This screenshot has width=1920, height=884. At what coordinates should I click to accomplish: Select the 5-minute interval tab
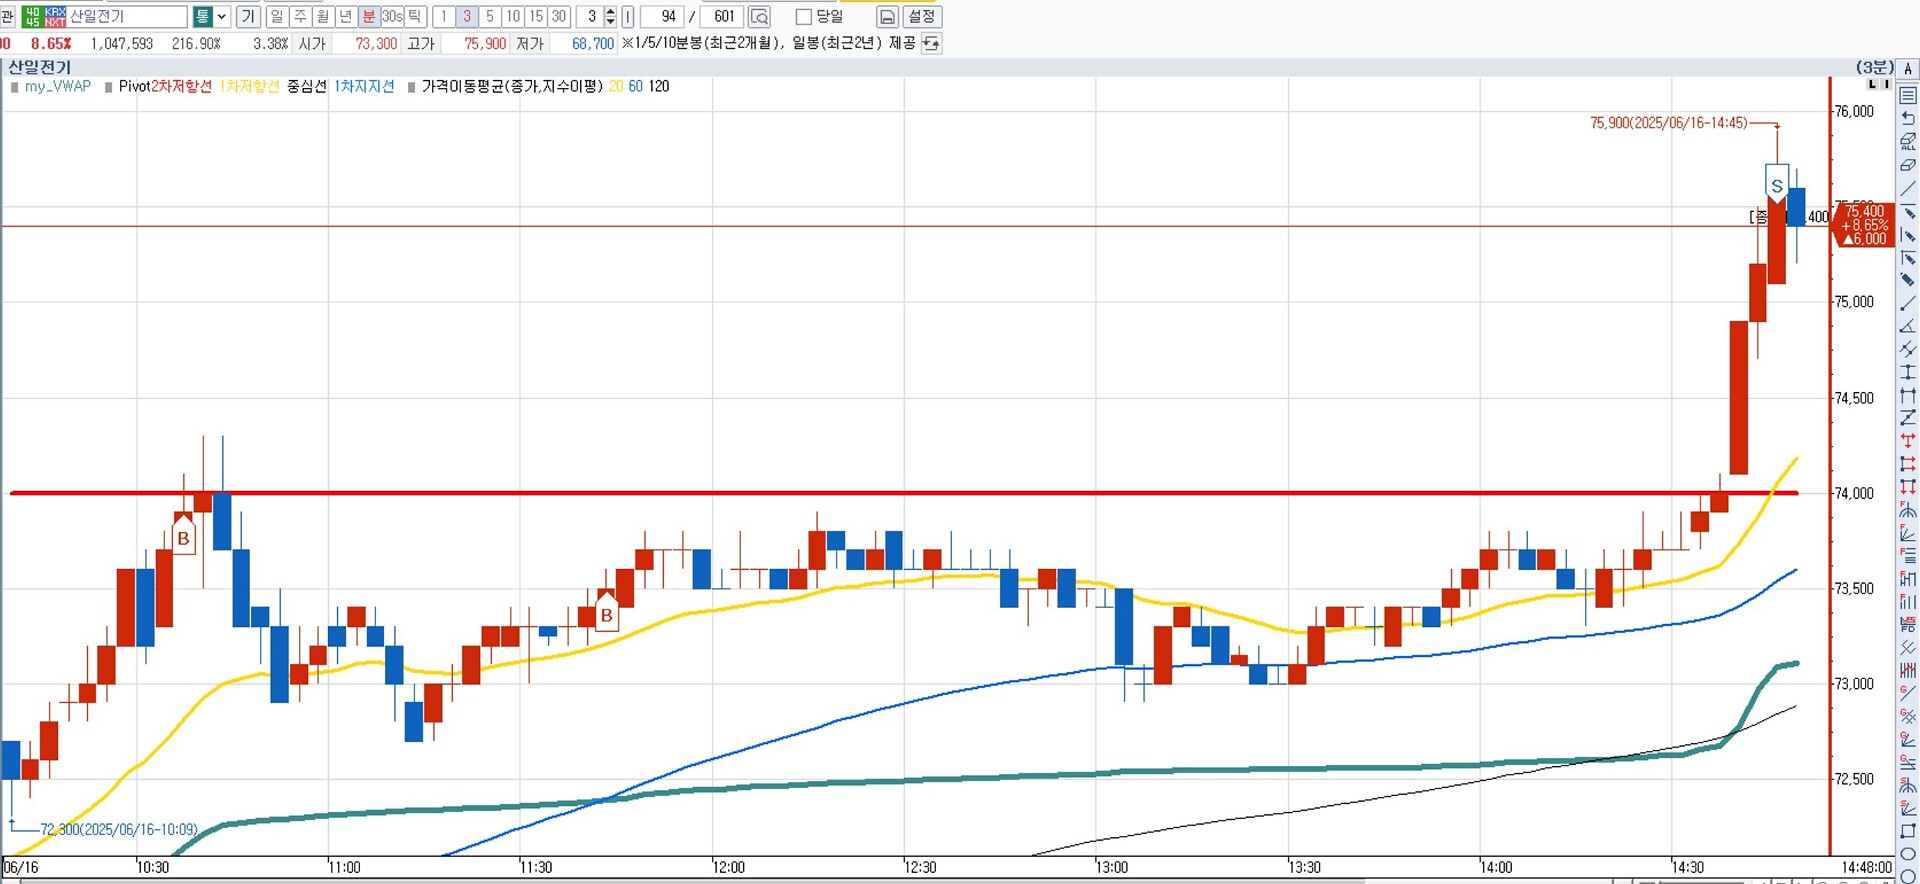pos(490,17)
